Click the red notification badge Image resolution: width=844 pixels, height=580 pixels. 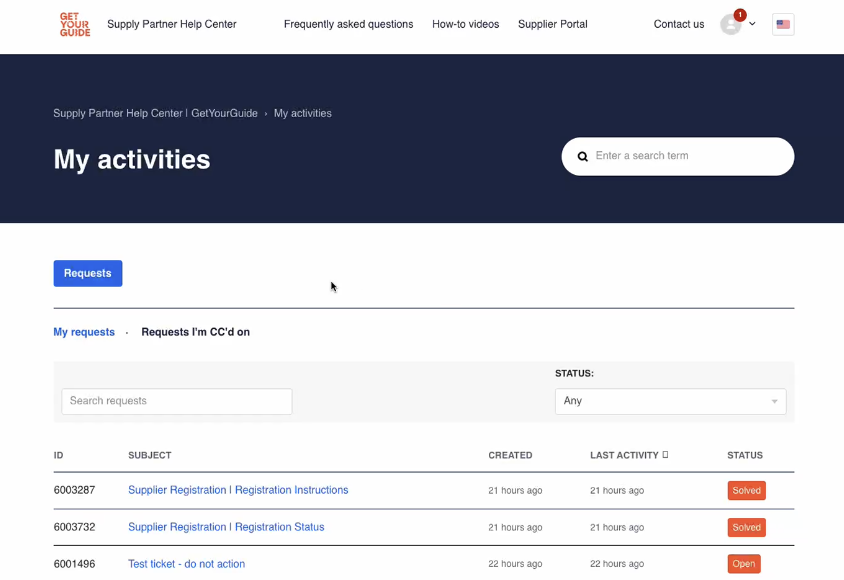click(740, 15)
